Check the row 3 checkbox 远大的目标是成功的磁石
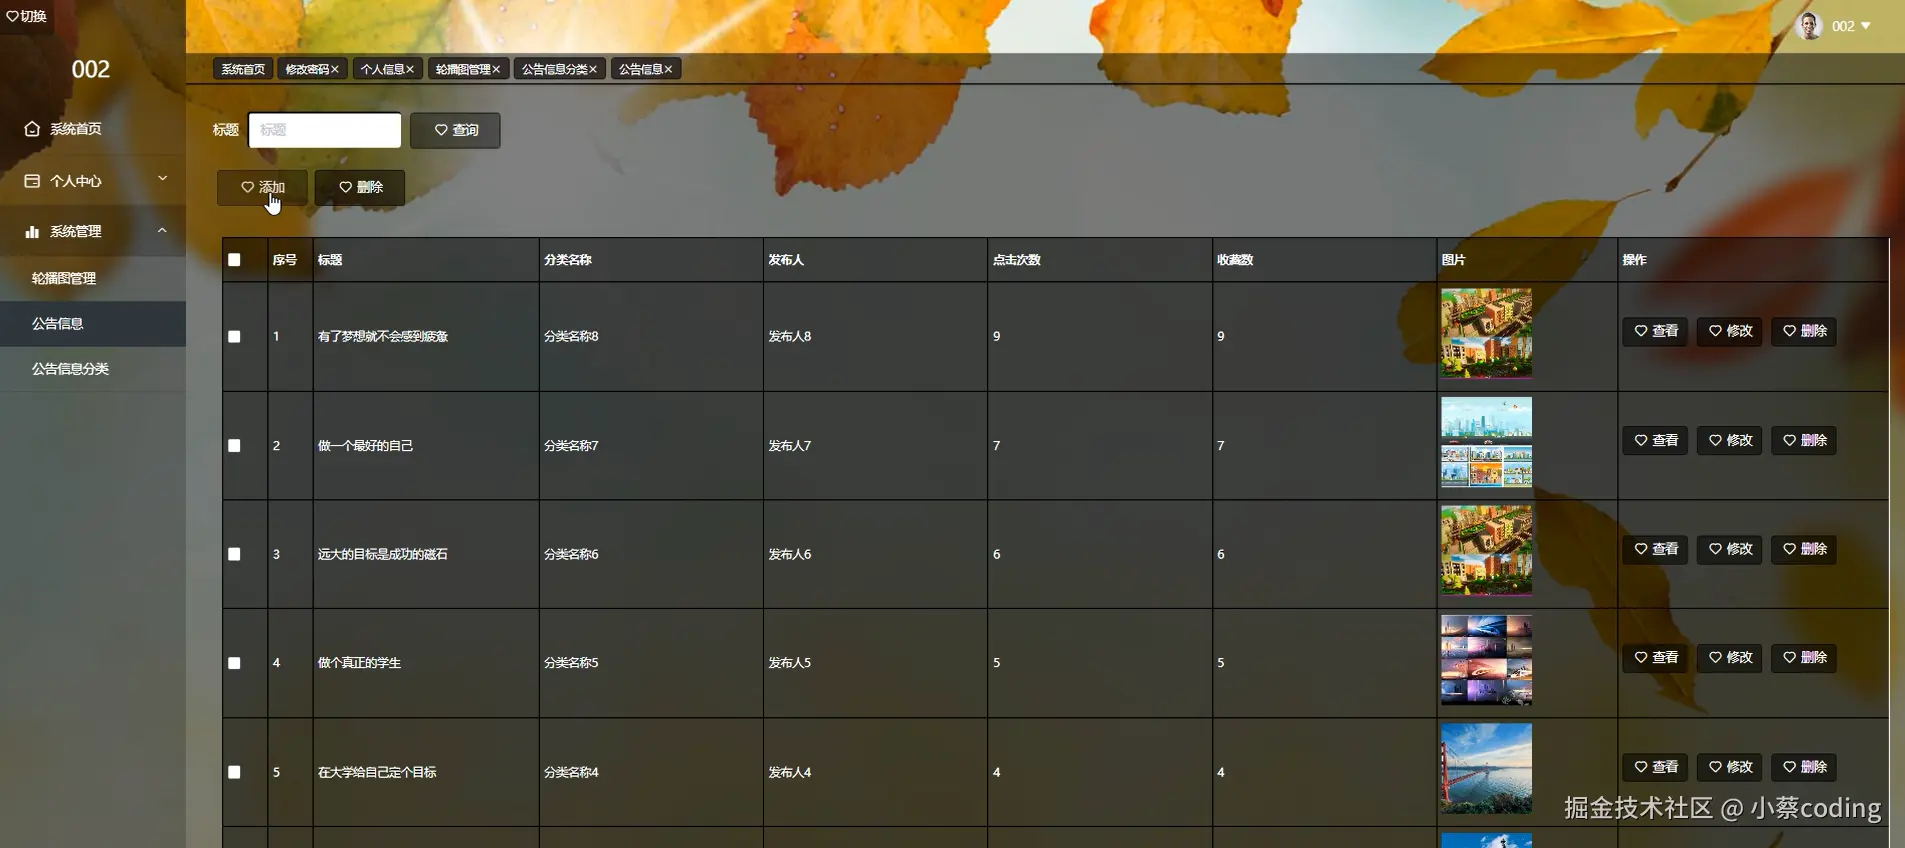This screenshot has height=848, width=1905. click(234, 554)
